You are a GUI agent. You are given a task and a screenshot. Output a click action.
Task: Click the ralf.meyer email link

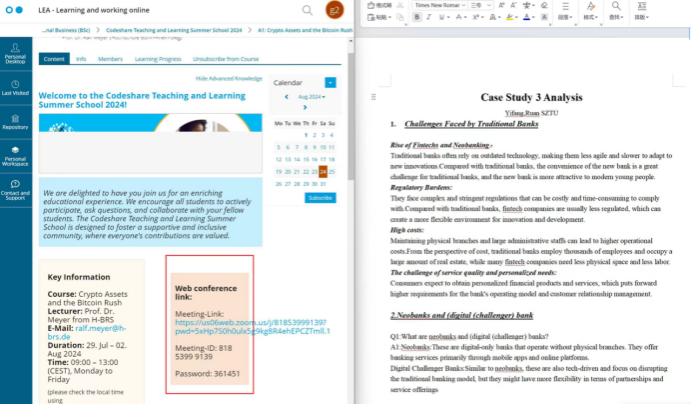(87, 332)
